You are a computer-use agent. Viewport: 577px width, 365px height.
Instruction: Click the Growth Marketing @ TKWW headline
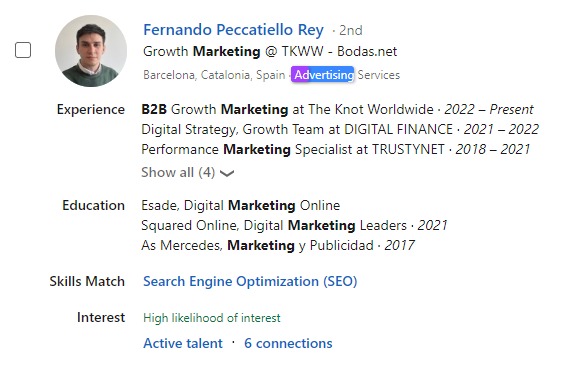(x=270, y=52)
